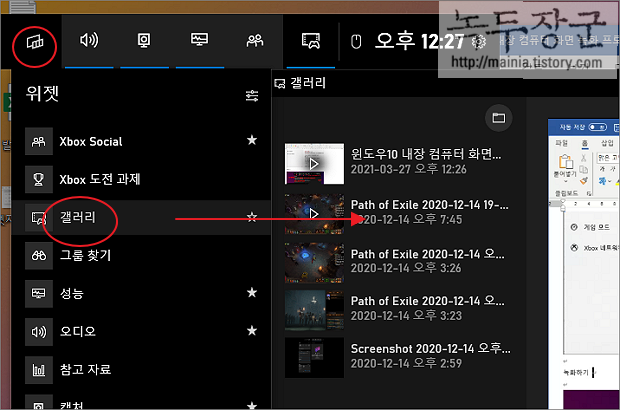
Task: Open the captures folder in Gallery
Action: [x=498, y=118]
